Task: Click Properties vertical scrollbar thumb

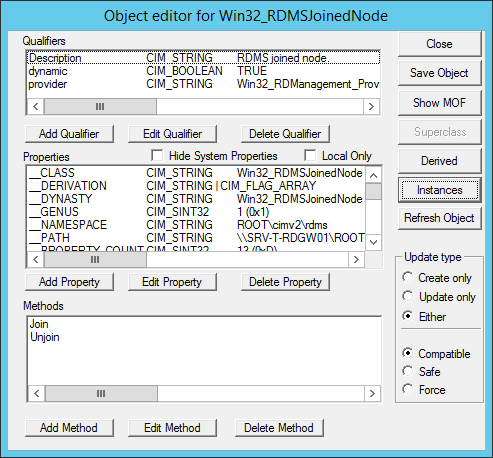Action: click(374, 191)
